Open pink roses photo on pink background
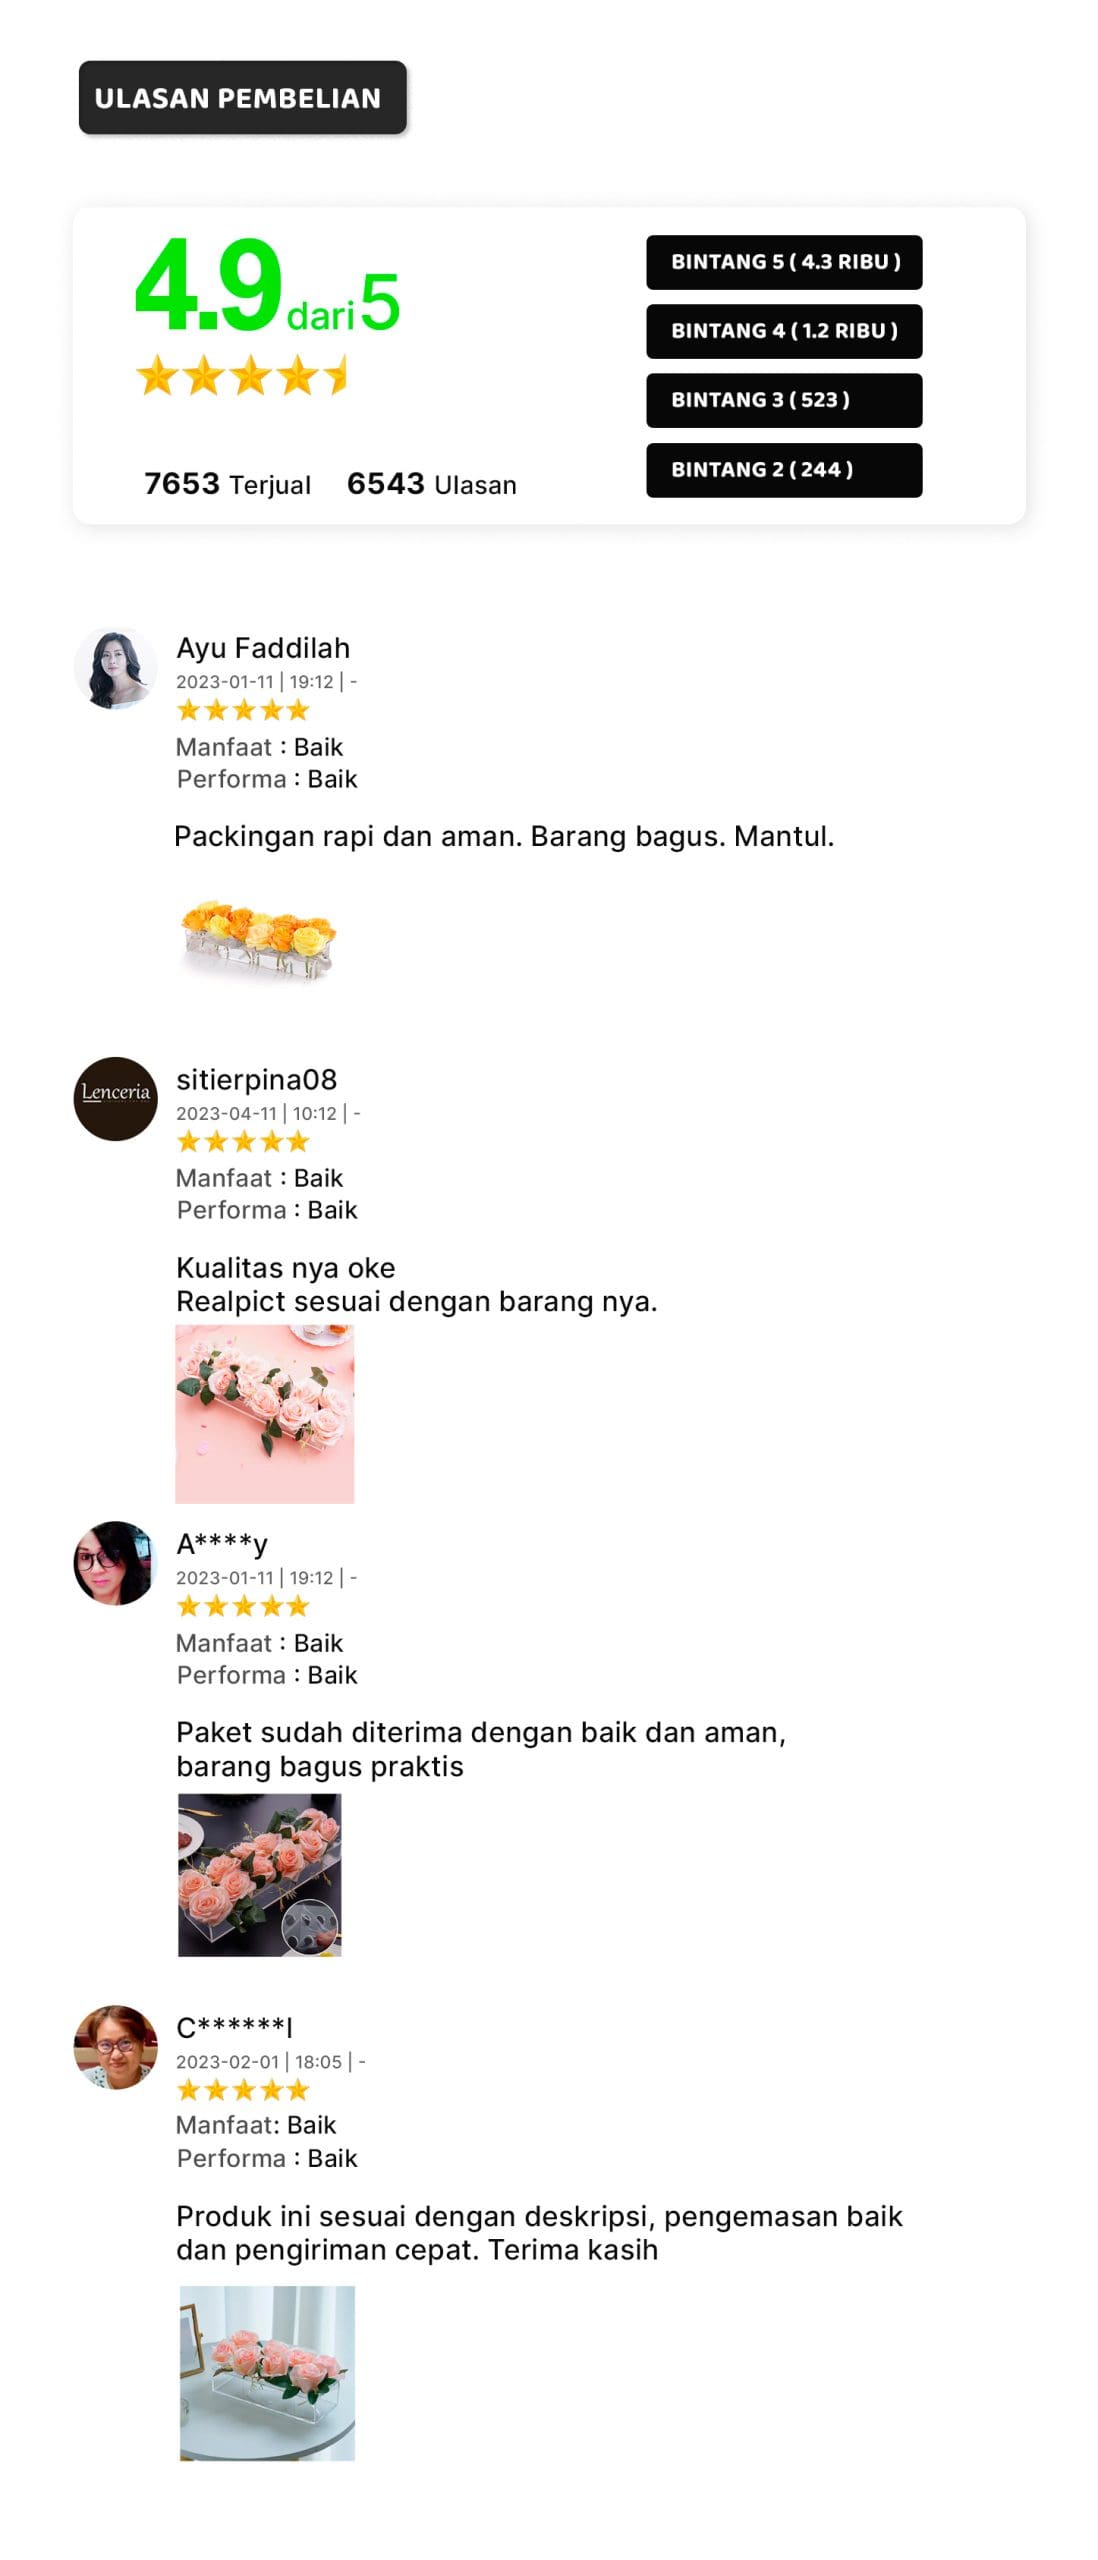The width and height of the screenshot is (1098, 2560). tap(265, 1414)
